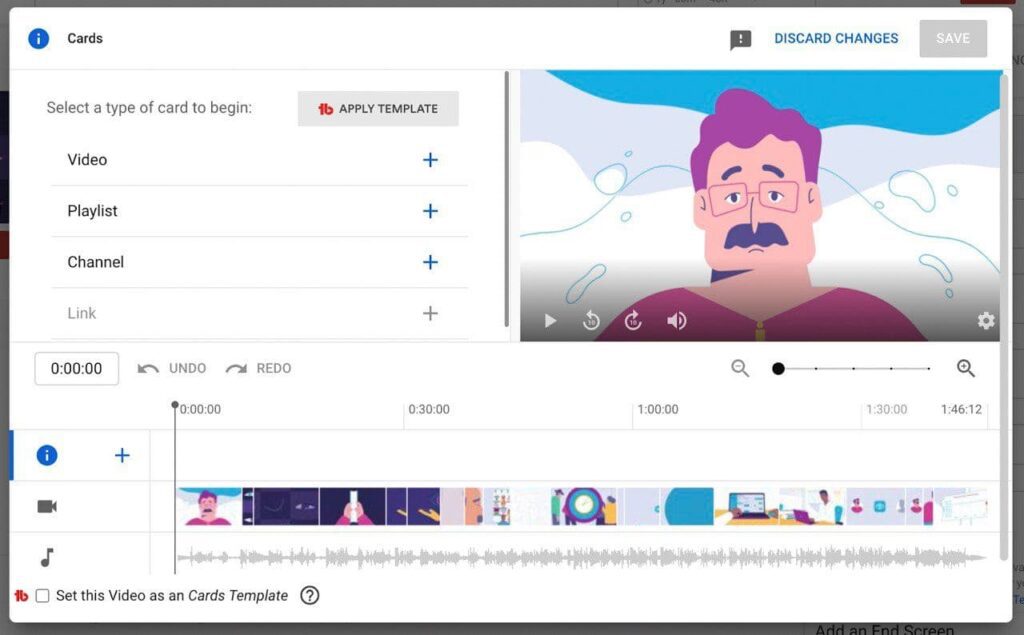Expand the Channel card type with its plus
Screen dimensions: 1024x635
point(430,262)
